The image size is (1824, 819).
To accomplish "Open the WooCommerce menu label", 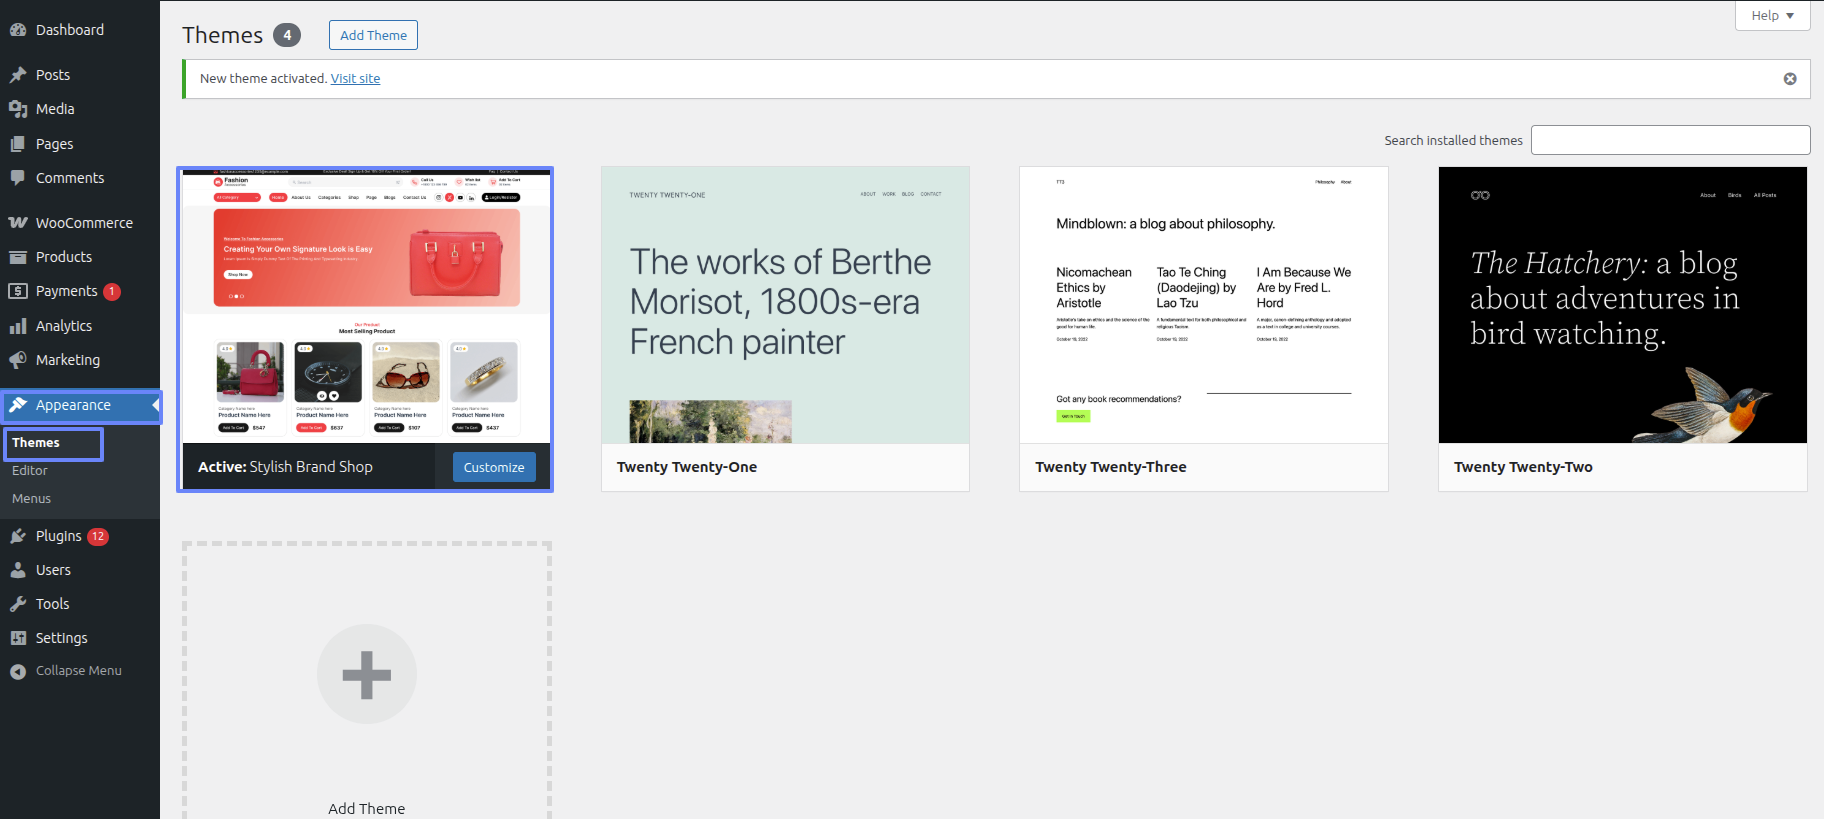I will point(84,223).
